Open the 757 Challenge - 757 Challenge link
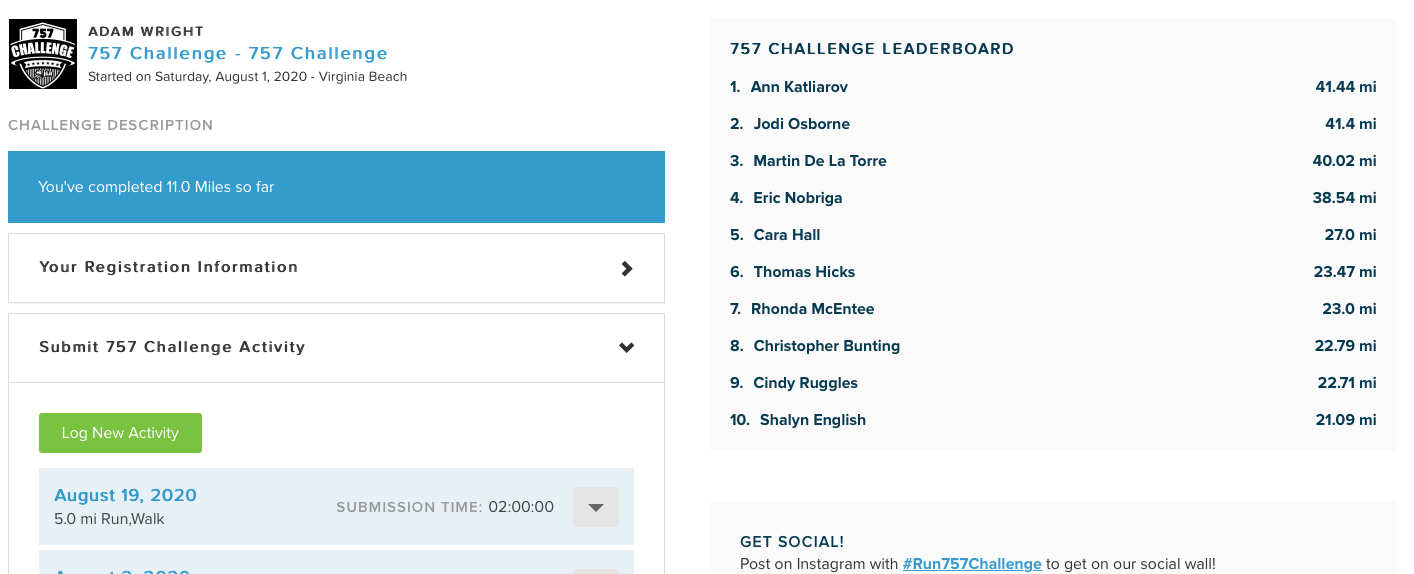This screenshot has width=1414, height=574. point(238,54)
